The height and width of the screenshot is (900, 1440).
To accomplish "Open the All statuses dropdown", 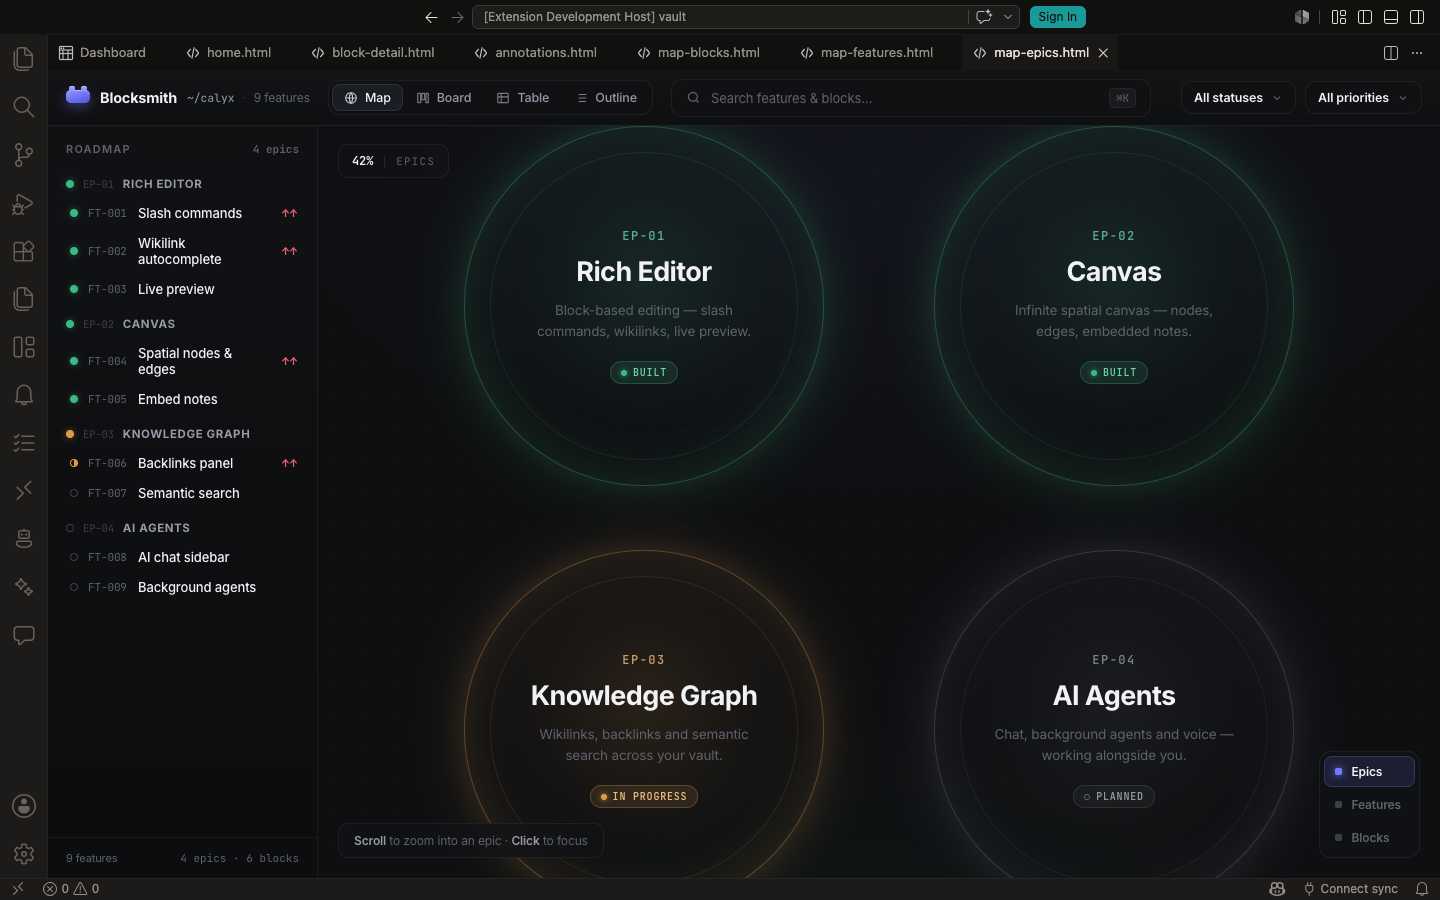I will pyautogui.click(x=1238, y=98).
